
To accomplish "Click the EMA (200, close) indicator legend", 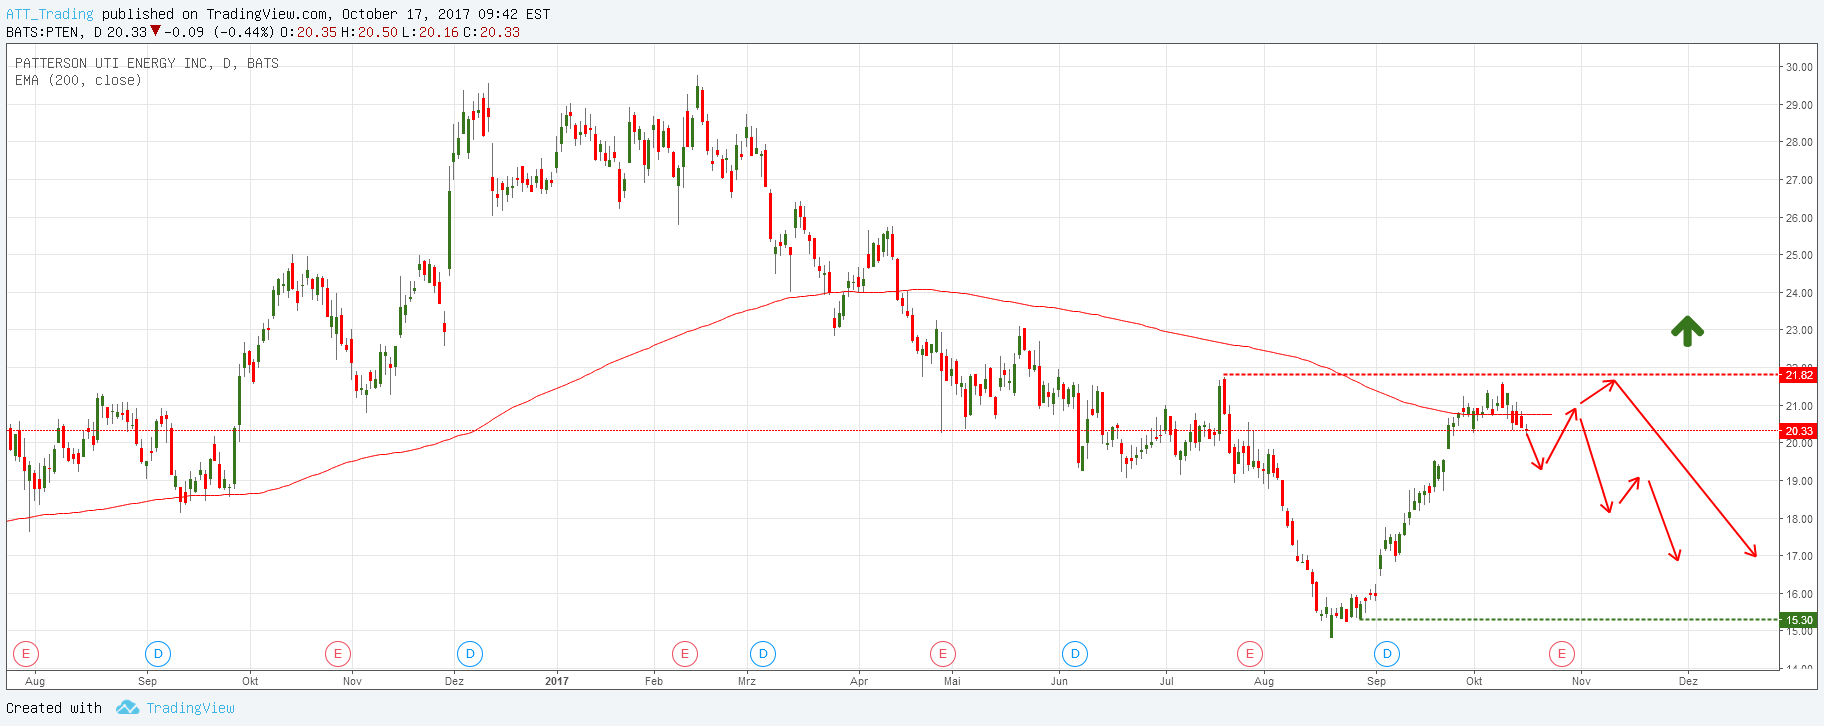I will 78,80.
